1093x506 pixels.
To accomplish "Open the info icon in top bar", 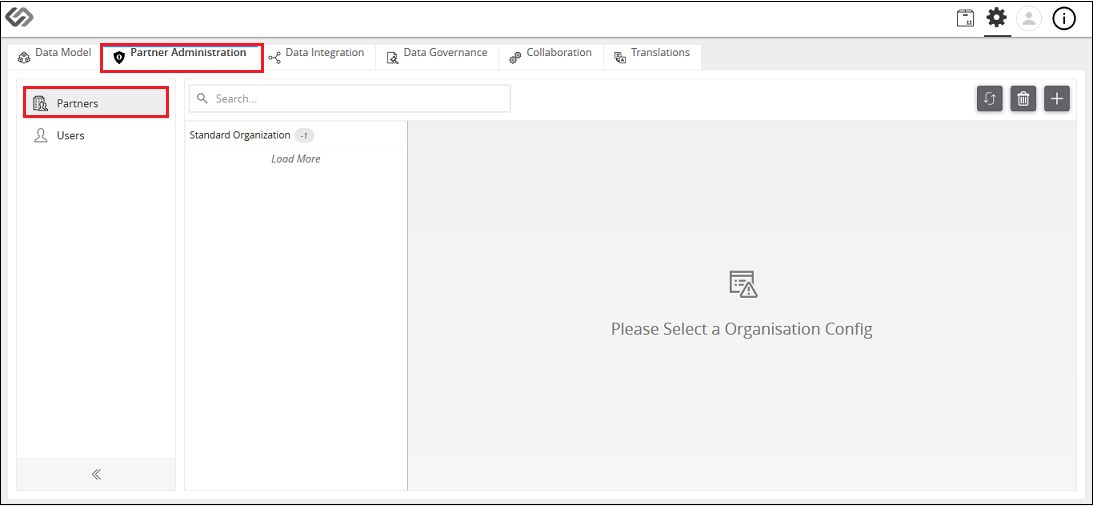I will 1064,20.
